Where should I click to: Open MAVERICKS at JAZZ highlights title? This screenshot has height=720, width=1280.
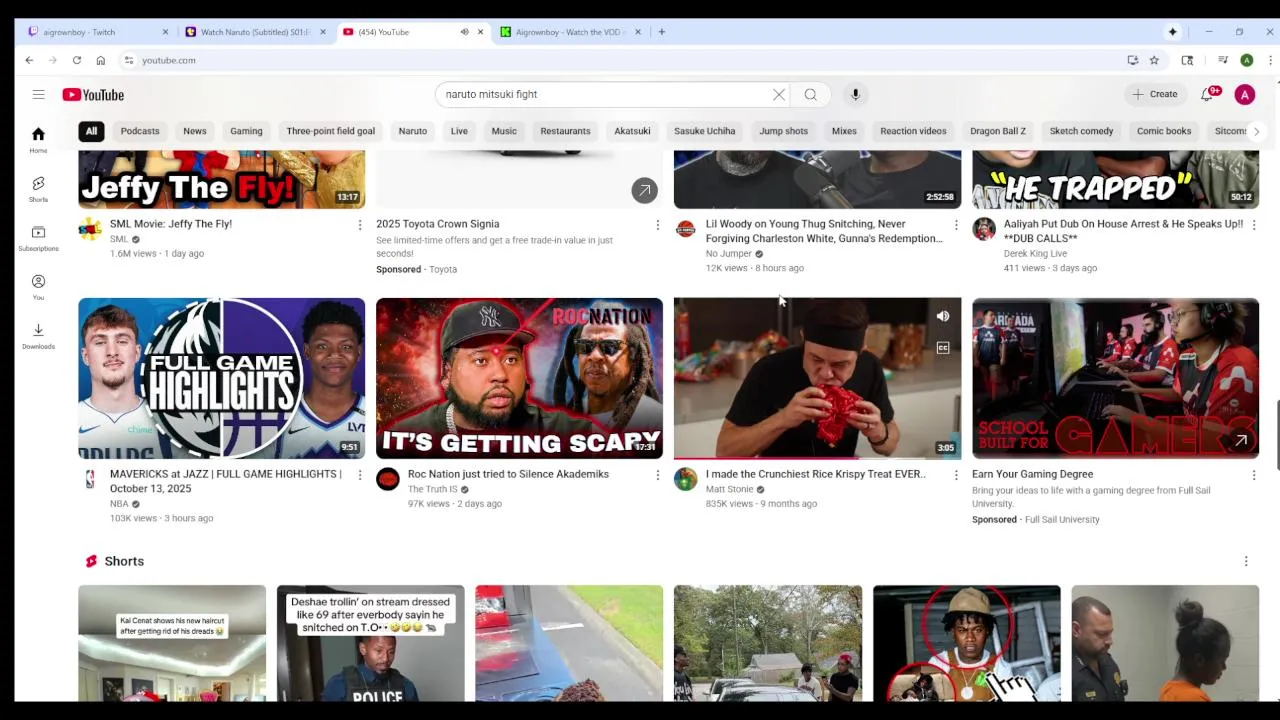226,481
